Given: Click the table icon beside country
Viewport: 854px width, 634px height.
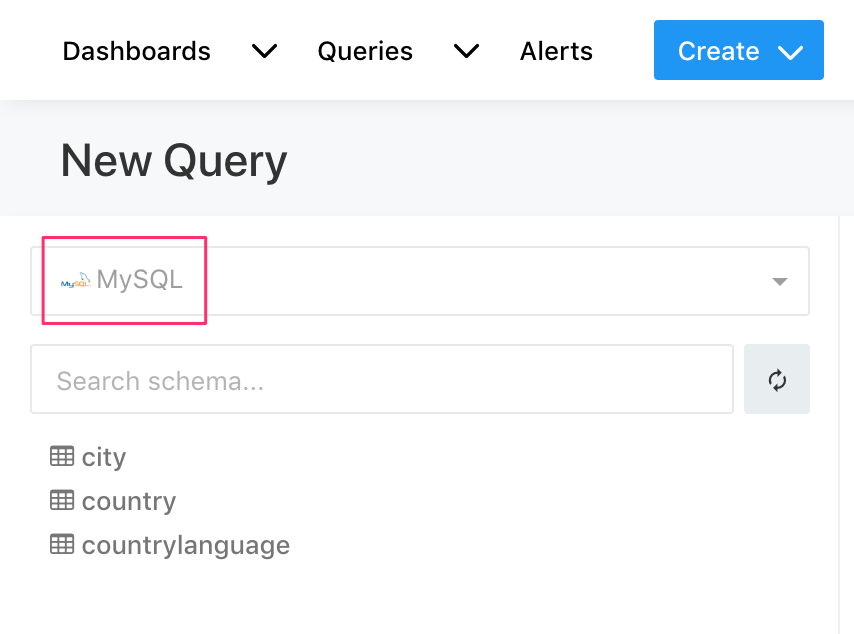Looking at the screenshot, I should (62, 500).
